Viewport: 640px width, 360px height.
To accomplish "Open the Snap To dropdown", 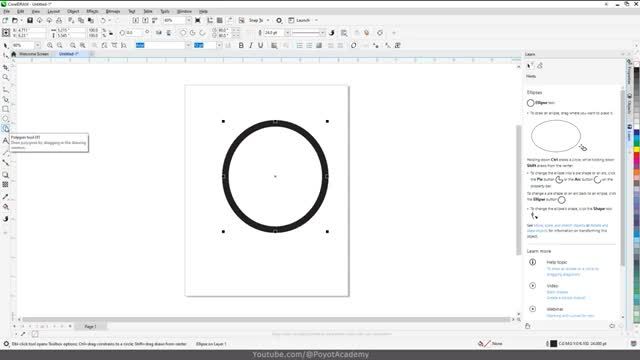I will (x=268, y=20).
